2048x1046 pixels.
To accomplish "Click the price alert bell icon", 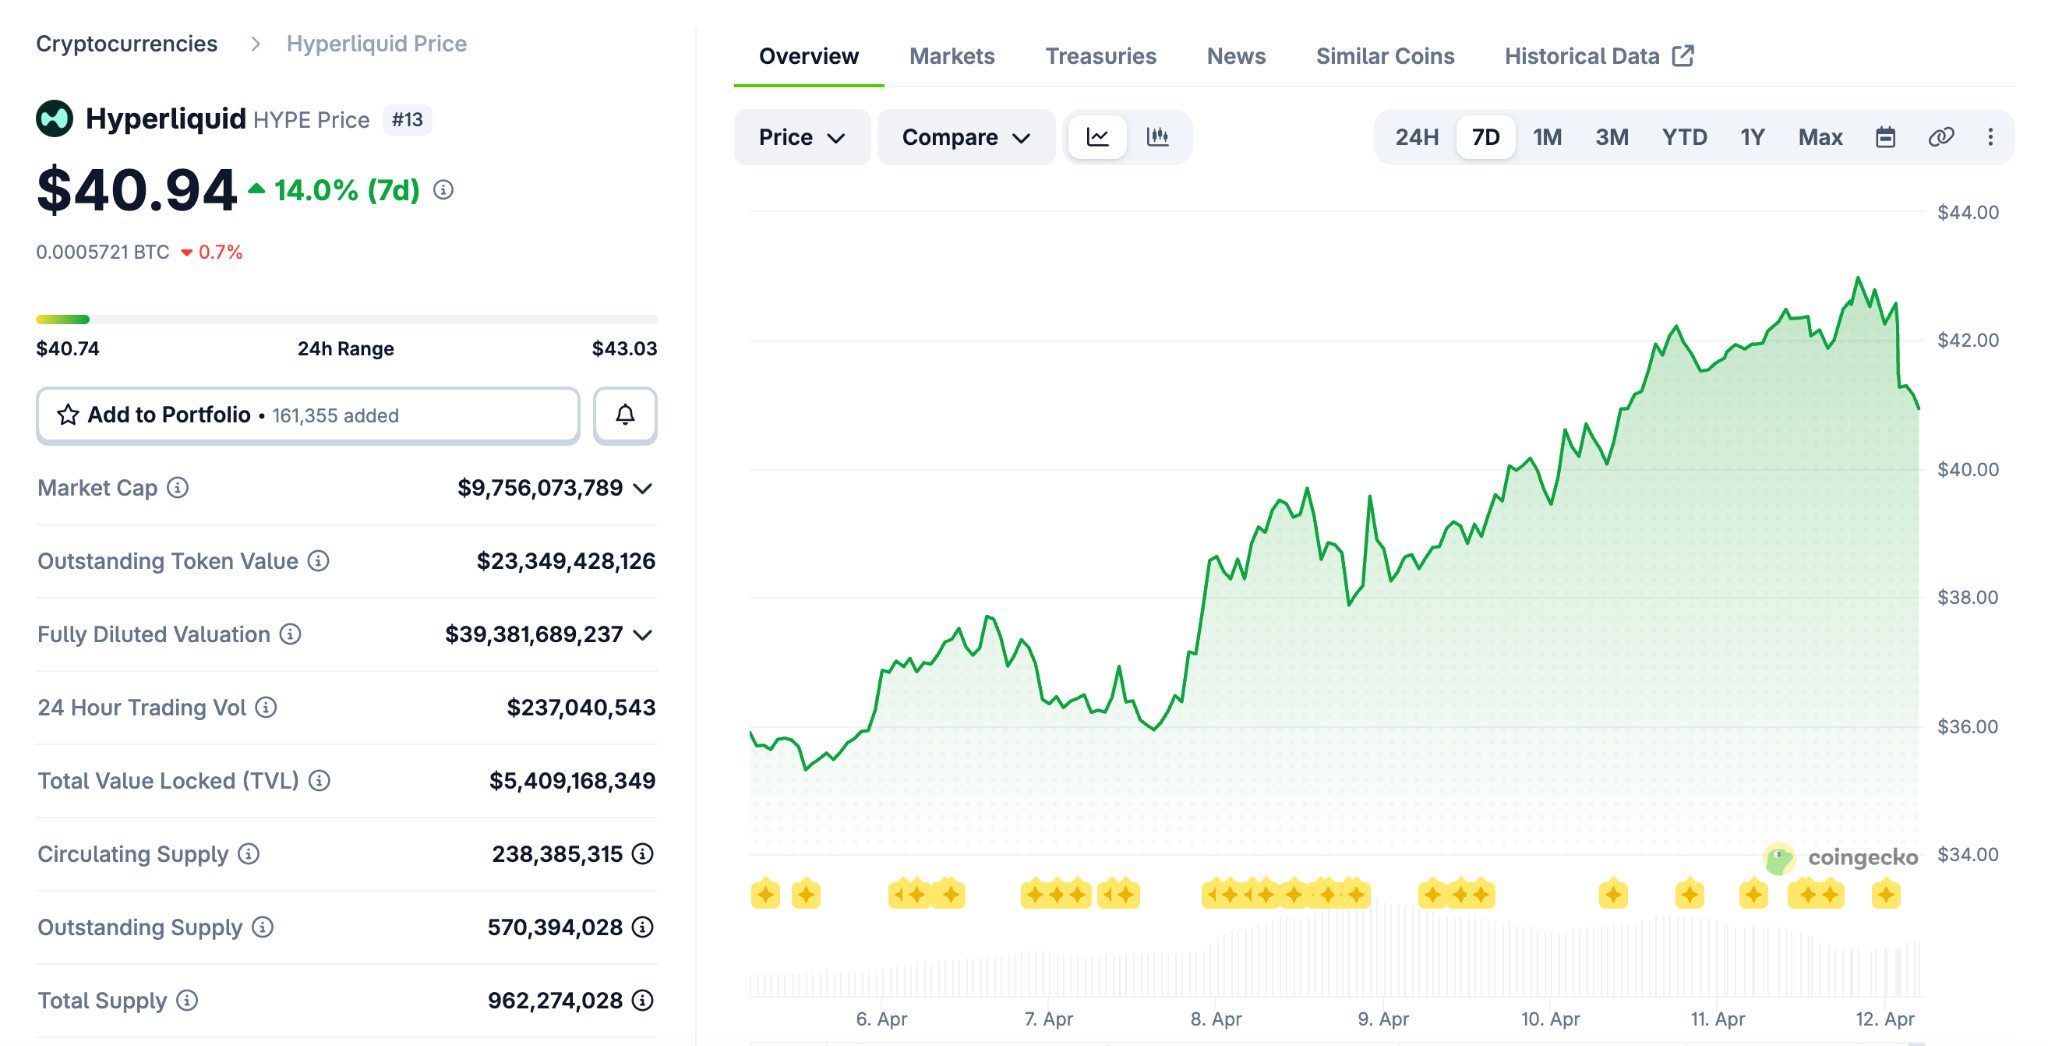I will pyautogui.click(x=625, y=415).
